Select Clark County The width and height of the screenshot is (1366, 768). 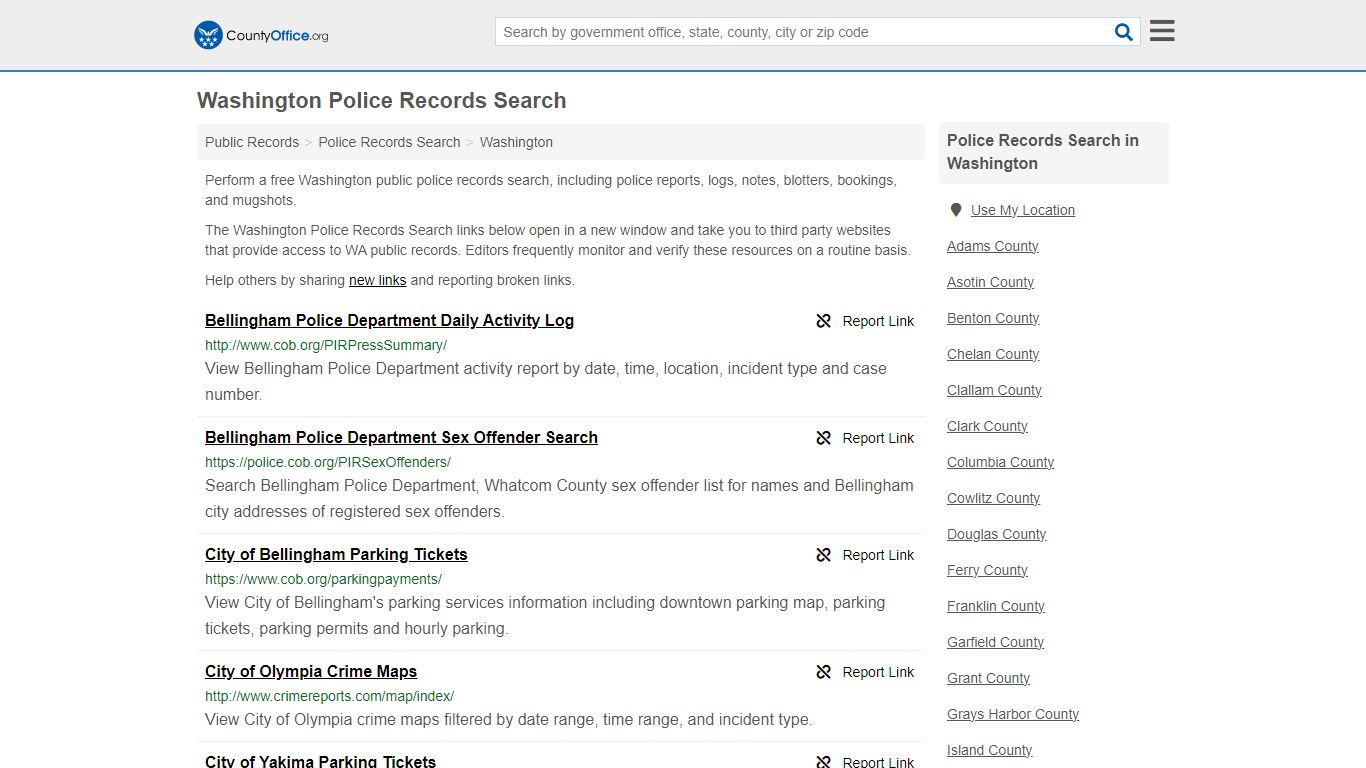pos(987,426)
